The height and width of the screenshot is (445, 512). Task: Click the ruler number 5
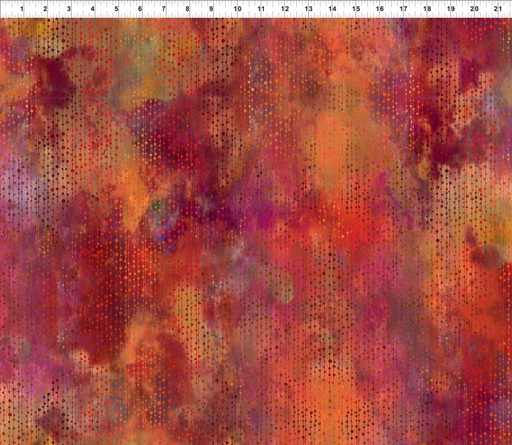pyautogui.click(x=116, y=9)
